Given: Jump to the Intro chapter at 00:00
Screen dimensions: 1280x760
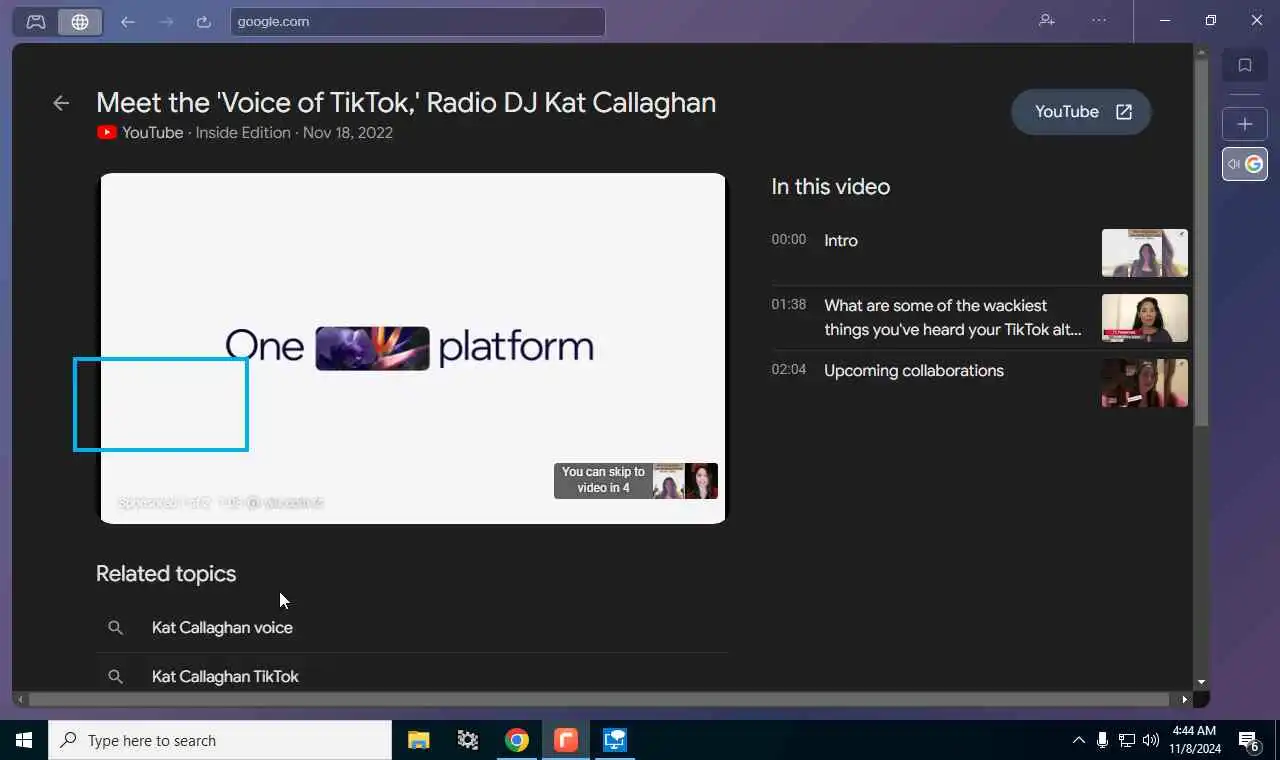Looking at the screenshot, I should click(980, 253).
